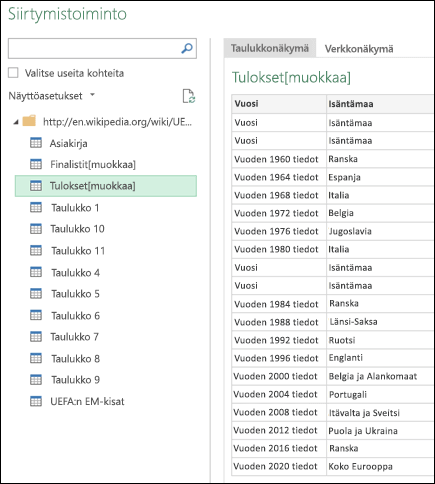Click the search magnifier icon
Viewport: 435px width, 484px height.
pos(187,49)
